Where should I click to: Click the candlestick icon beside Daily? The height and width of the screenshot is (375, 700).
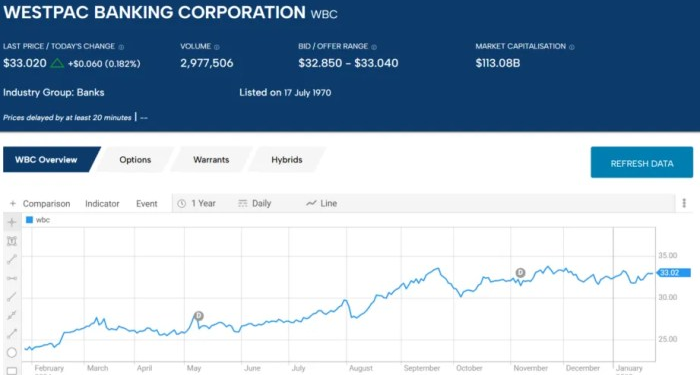[242, 204]
